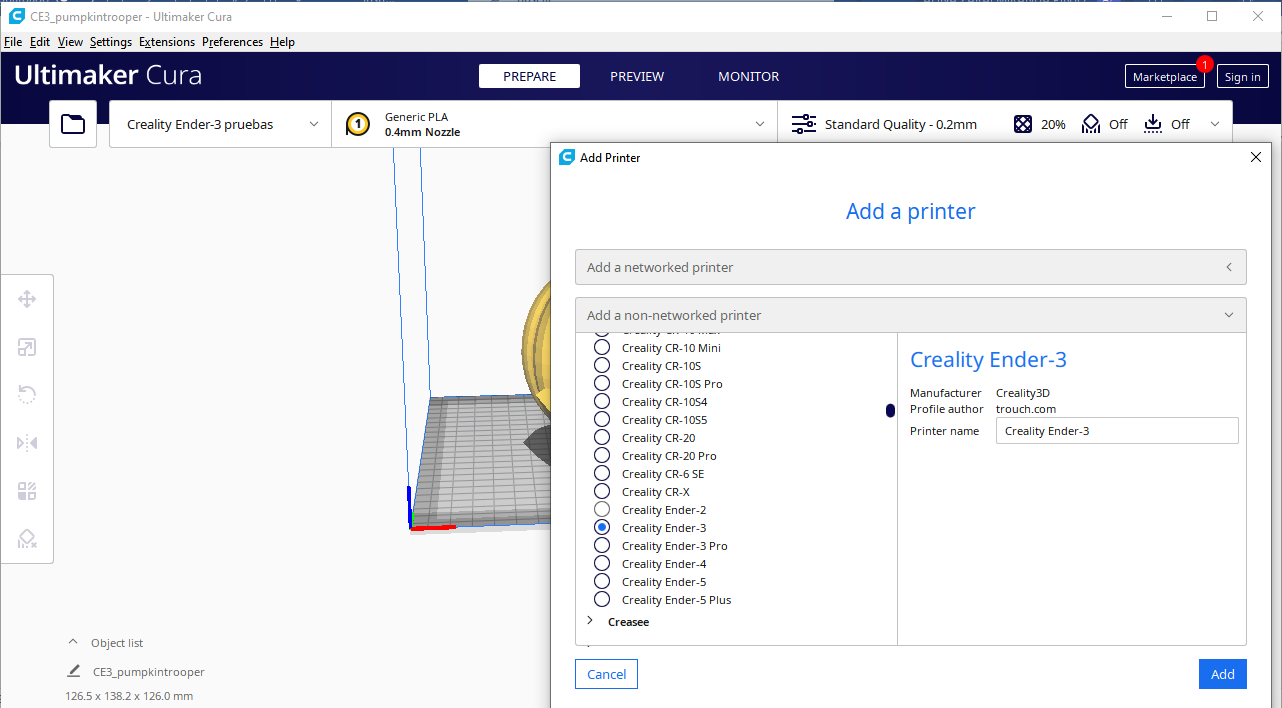
Task: Click the extruder 1 material icon
Action: 358,124
